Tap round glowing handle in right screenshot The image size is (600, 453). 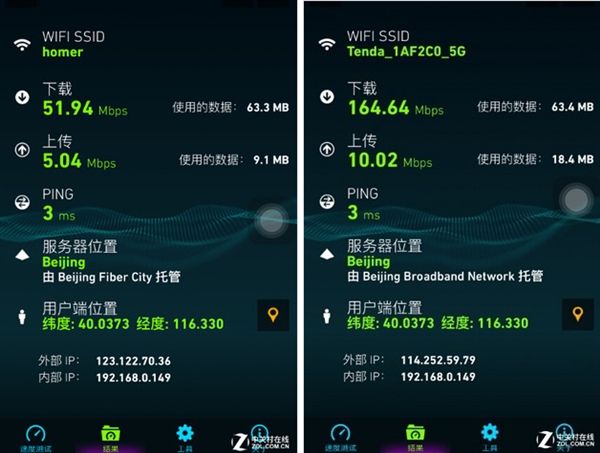575,199
